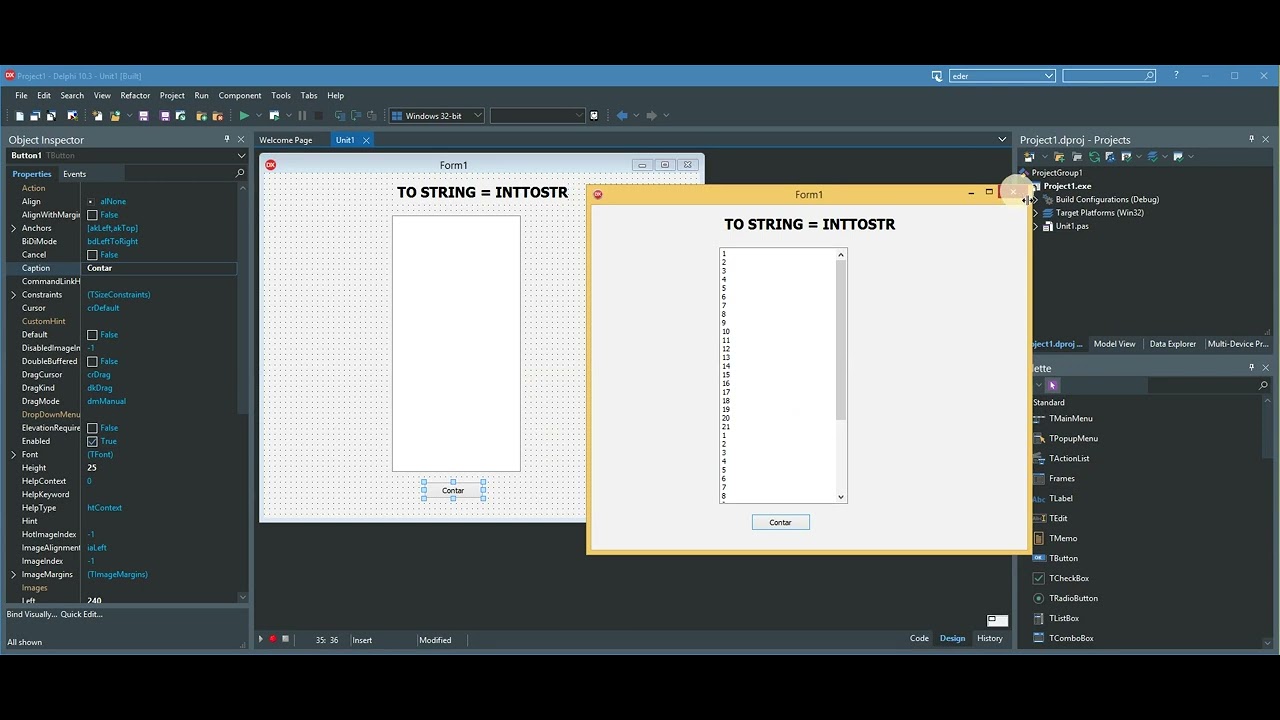Click the back navigation arrow in toolbar
The height and width of the screenshot is (720, 1280).
(622, 116)
